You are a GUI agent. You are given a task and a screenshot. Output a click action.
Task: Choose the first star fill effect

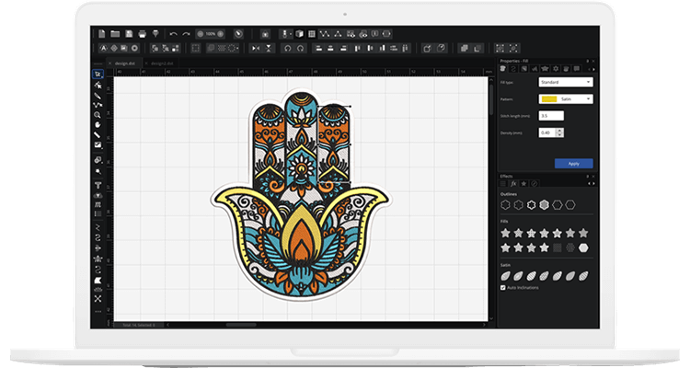[x=505, y=233]
